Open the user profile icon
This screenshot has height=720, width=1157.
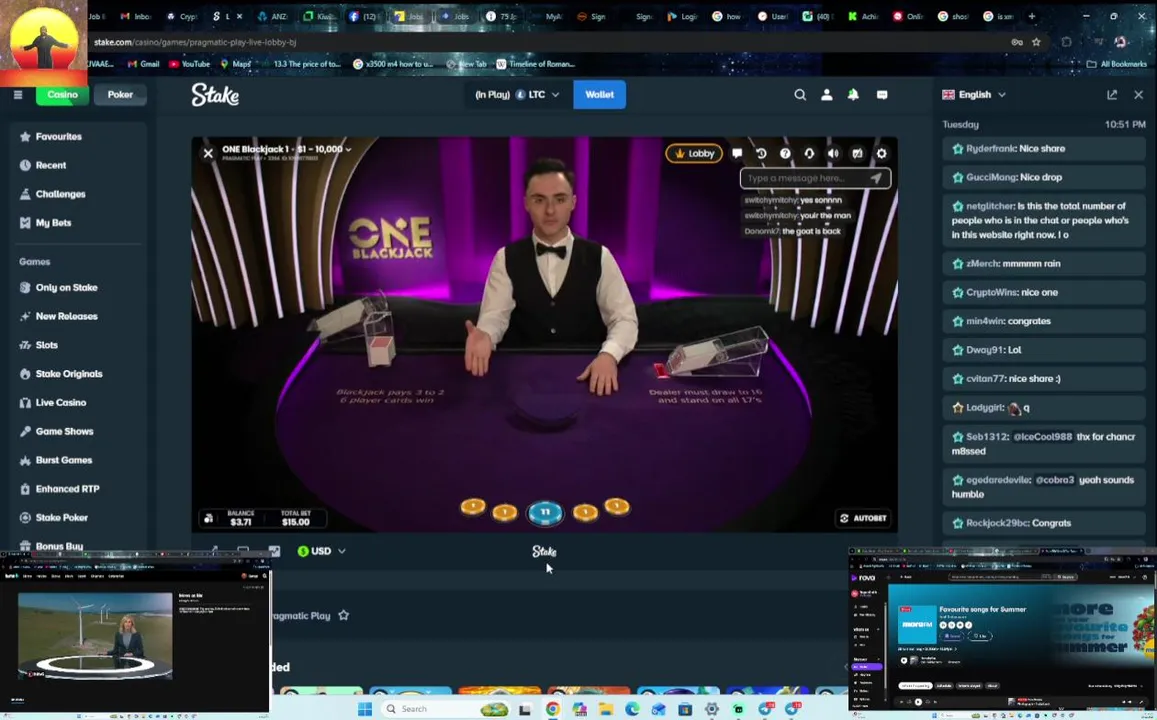pyautogui.click(x=826, y=94)
